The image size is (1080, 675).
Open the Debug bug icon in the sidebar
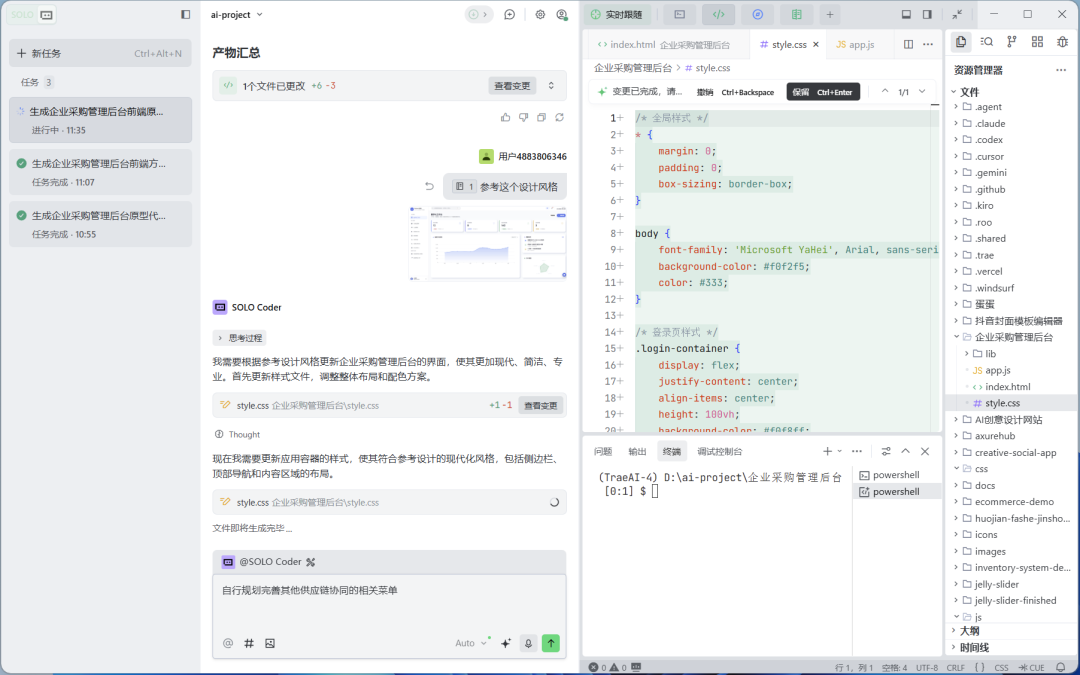coord(1063,41)
